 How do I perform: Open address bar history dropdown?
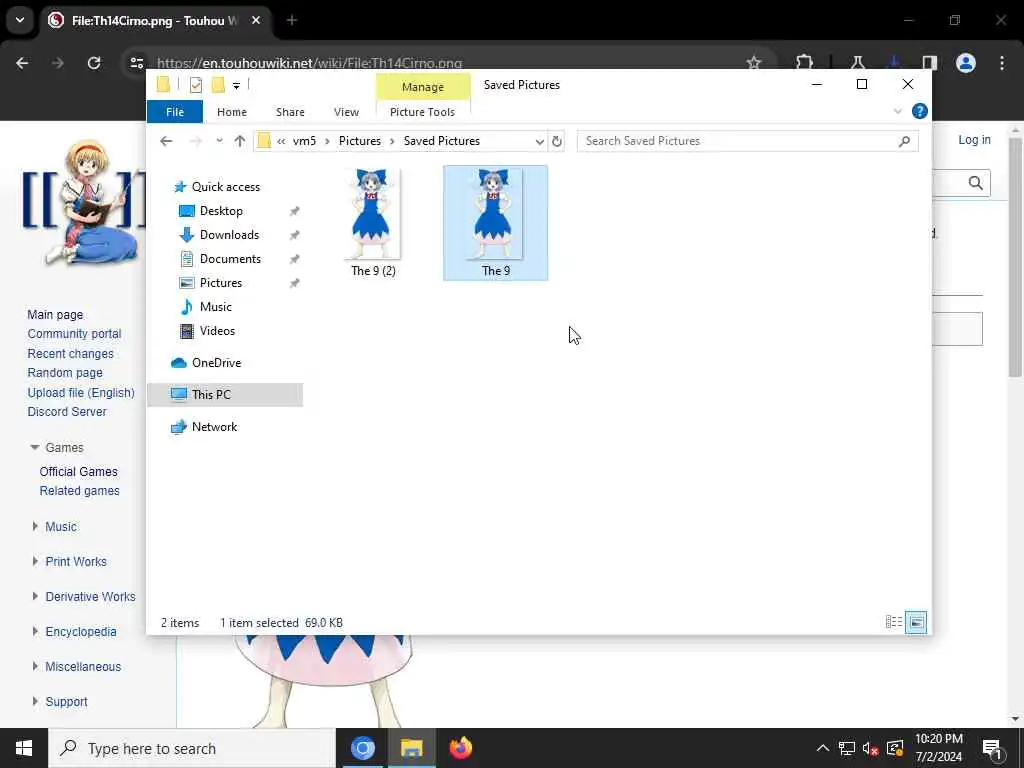tap(539, 141)
